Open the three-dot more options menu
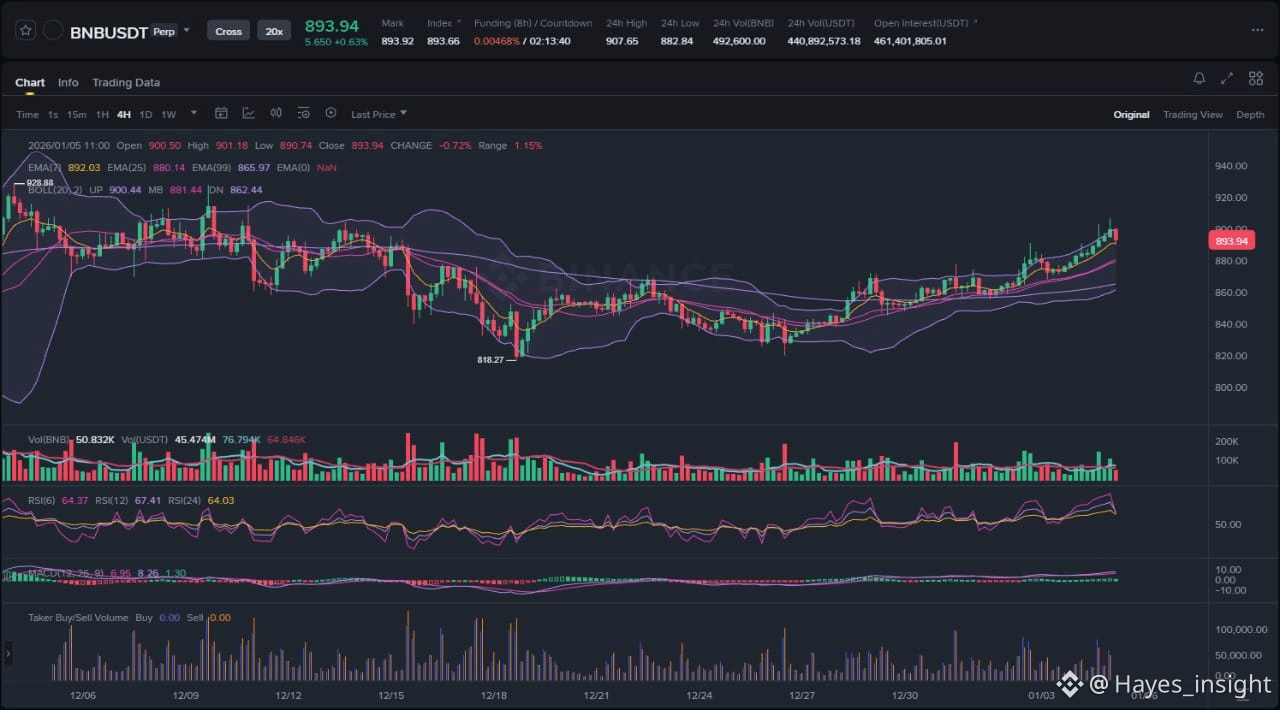The image size is (1280, 710). pyautogui.click(x=1257, y=30)
